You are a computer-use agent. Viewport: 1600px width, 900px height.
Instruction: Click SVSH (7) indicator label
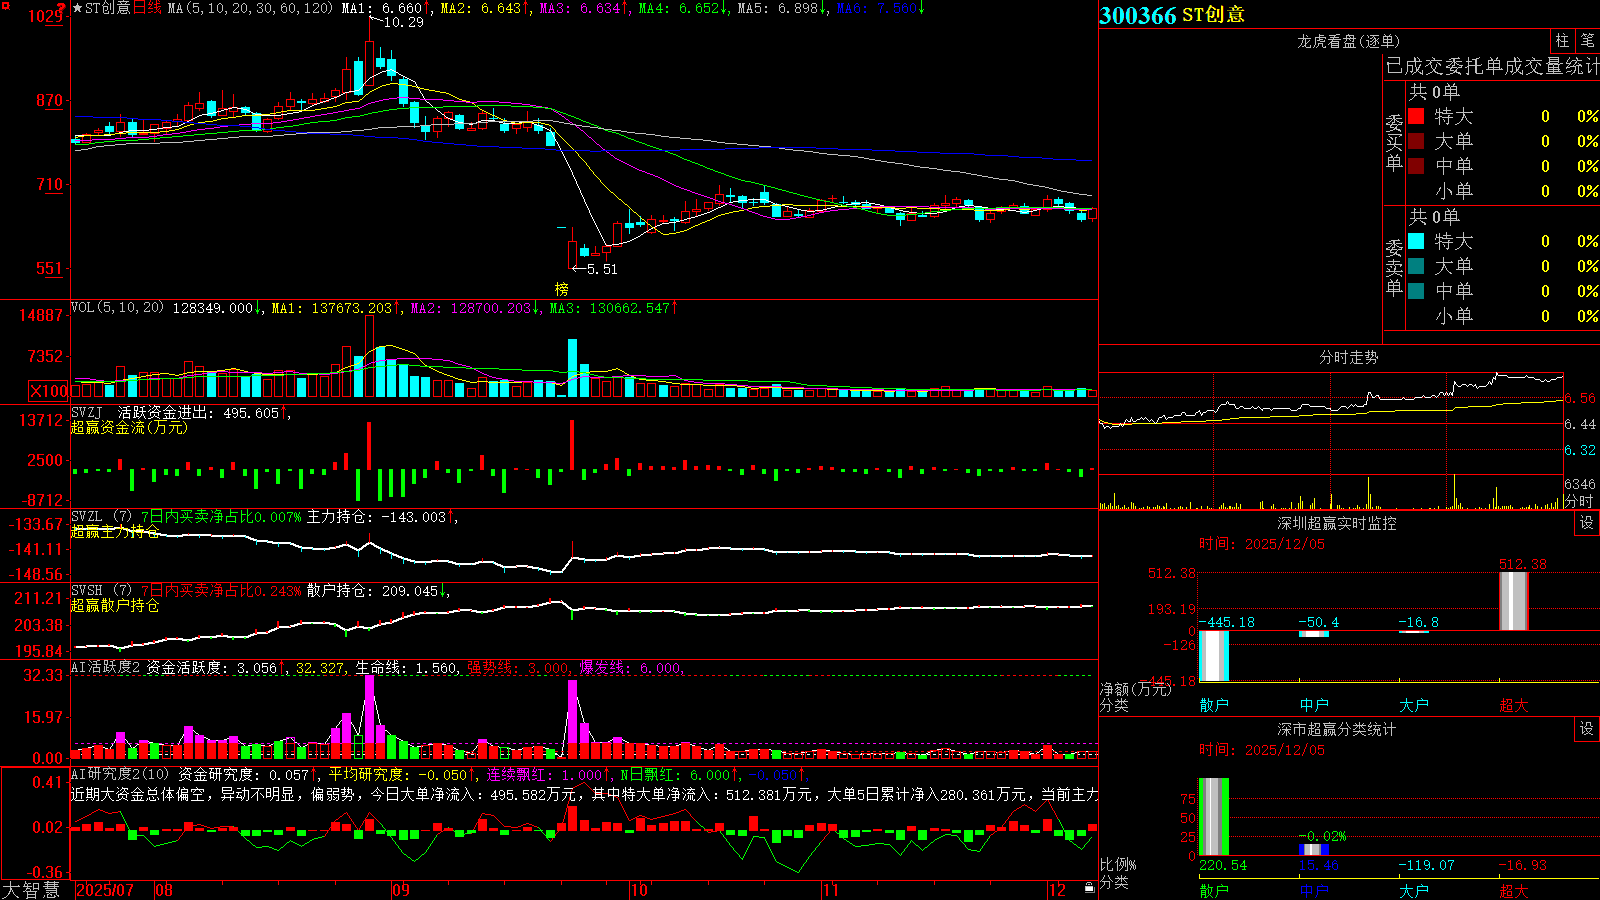coord(101,591)
